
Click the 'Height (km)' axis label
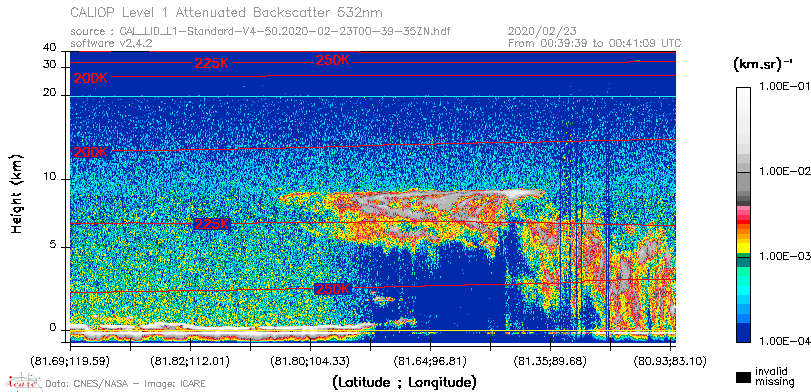17,193
